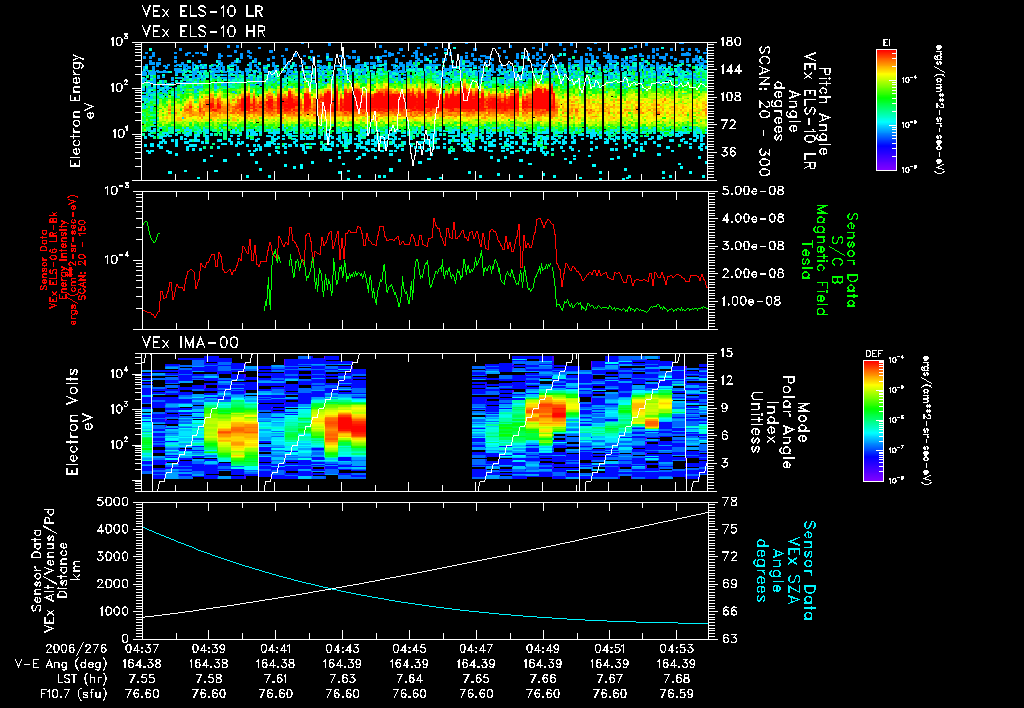1024x708 pixels.
Task: Click the time tick label '04:43'
Action: [342, 649]
